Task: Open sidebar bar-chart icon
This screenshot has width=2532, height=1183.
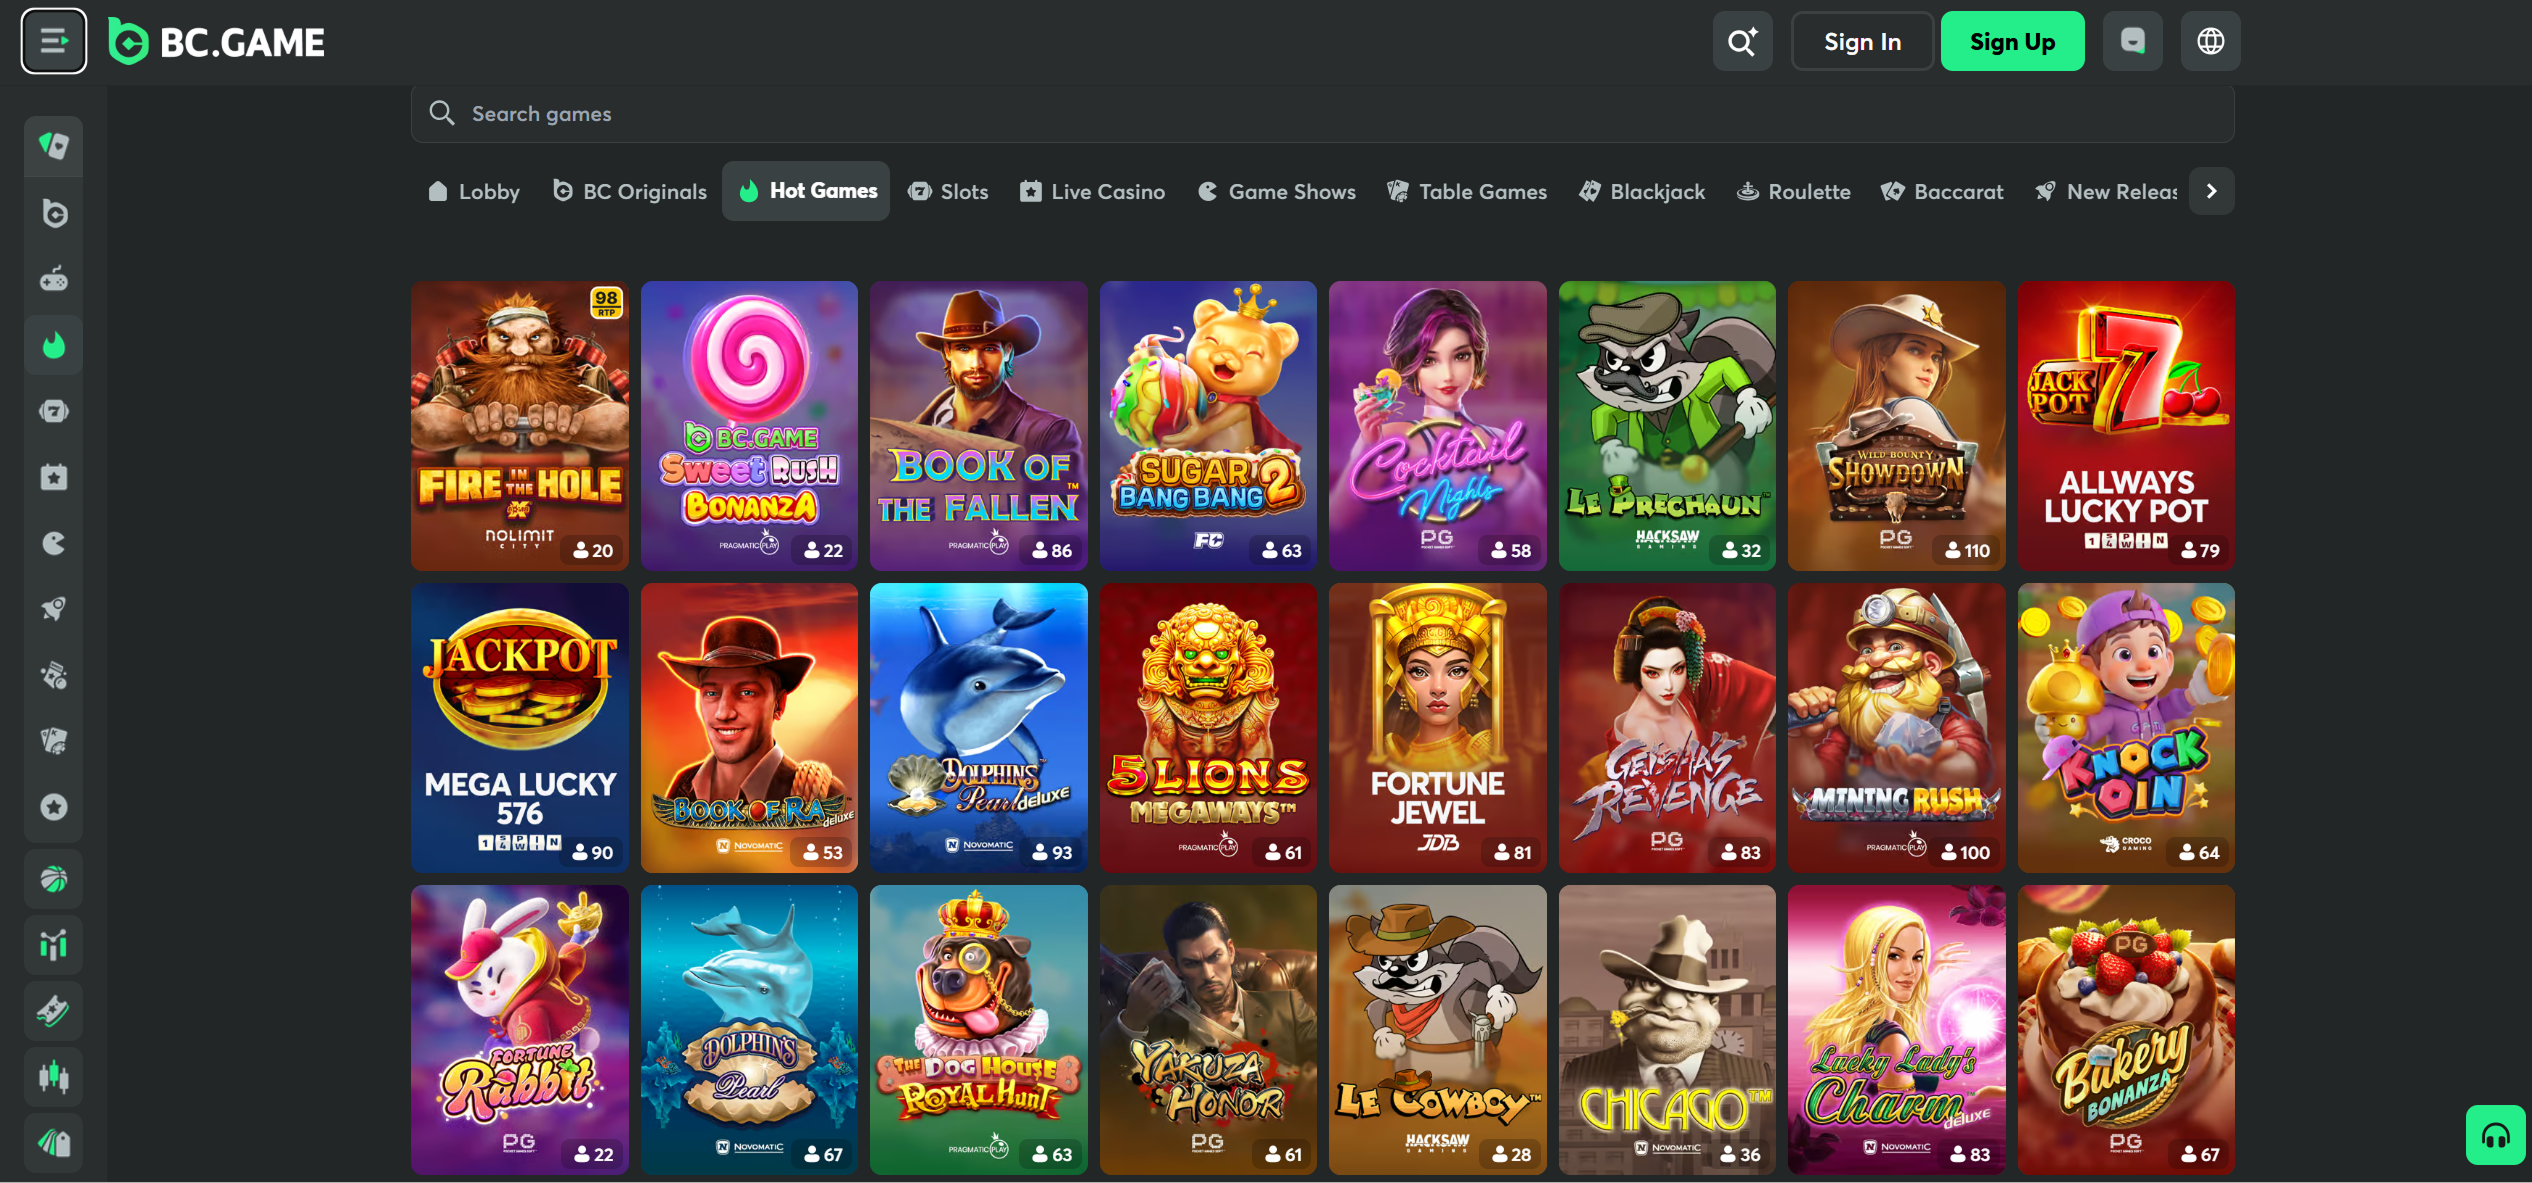Action: pyautogui.click(x=54, y=945)
